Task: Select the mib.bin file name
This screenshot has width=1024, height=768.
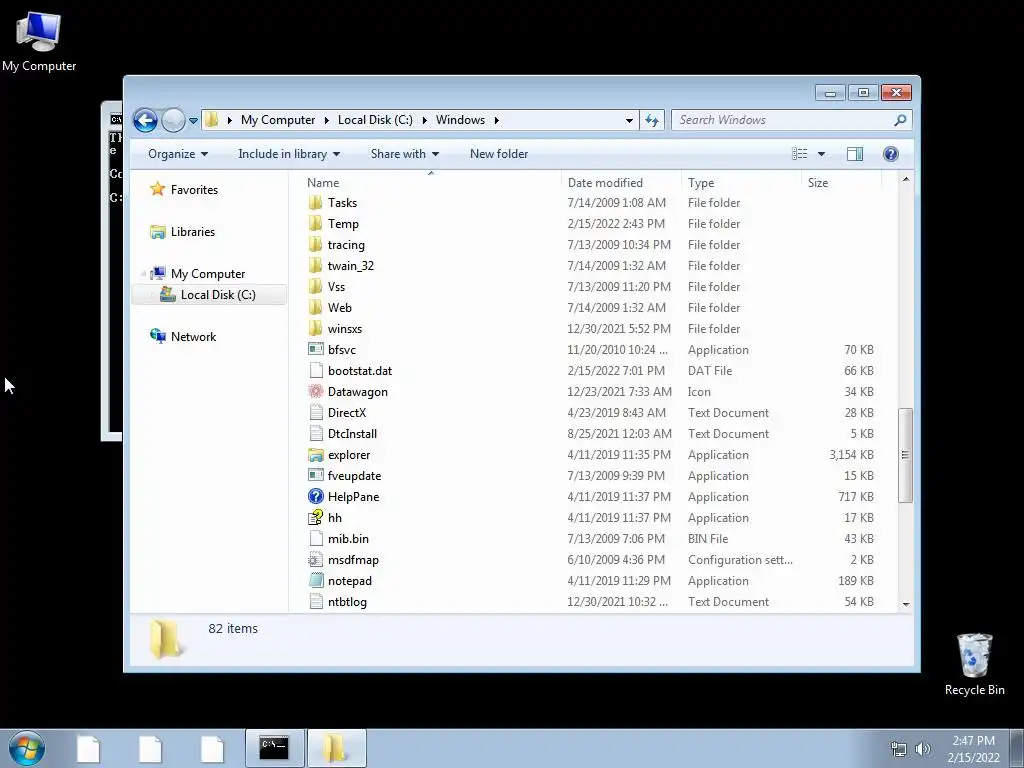Action: (348, 539)
